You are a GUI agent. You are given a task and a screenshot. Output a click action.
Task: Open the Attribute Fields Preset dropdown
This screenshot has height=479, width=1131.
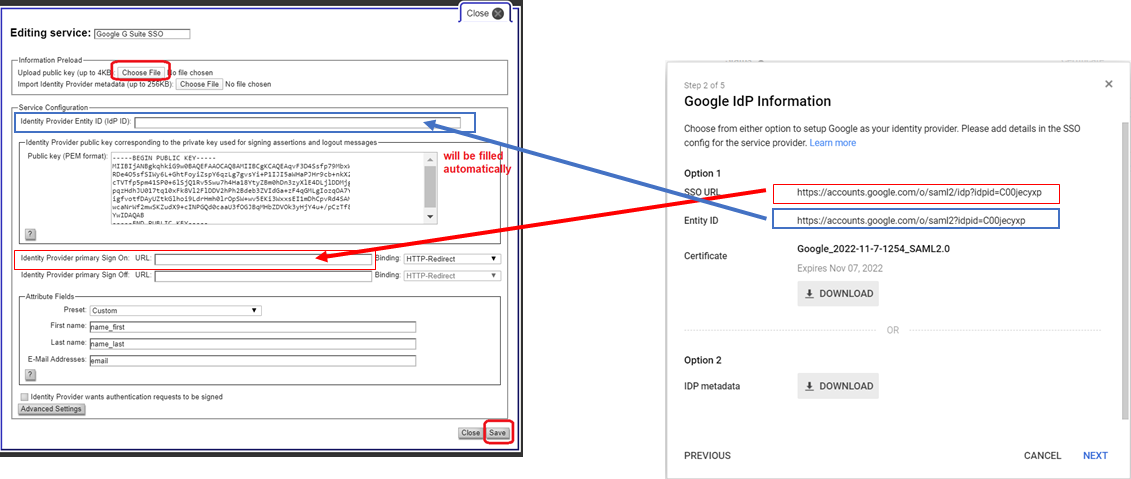[175, 311]
